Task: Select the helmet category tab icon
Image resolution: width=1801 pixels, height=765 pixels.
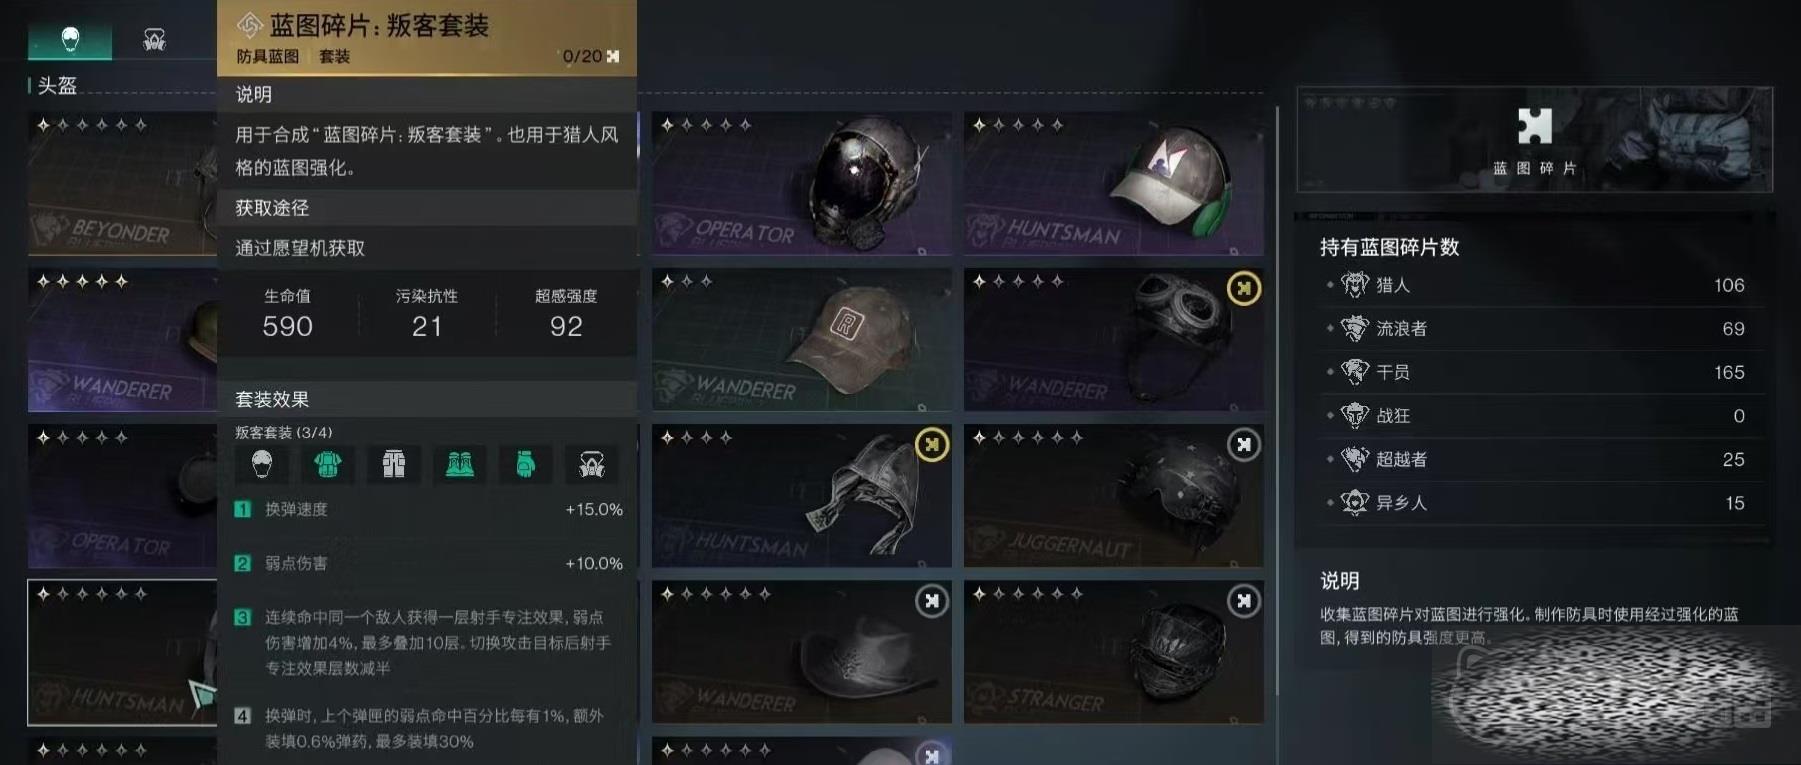Action: point(70,39)
